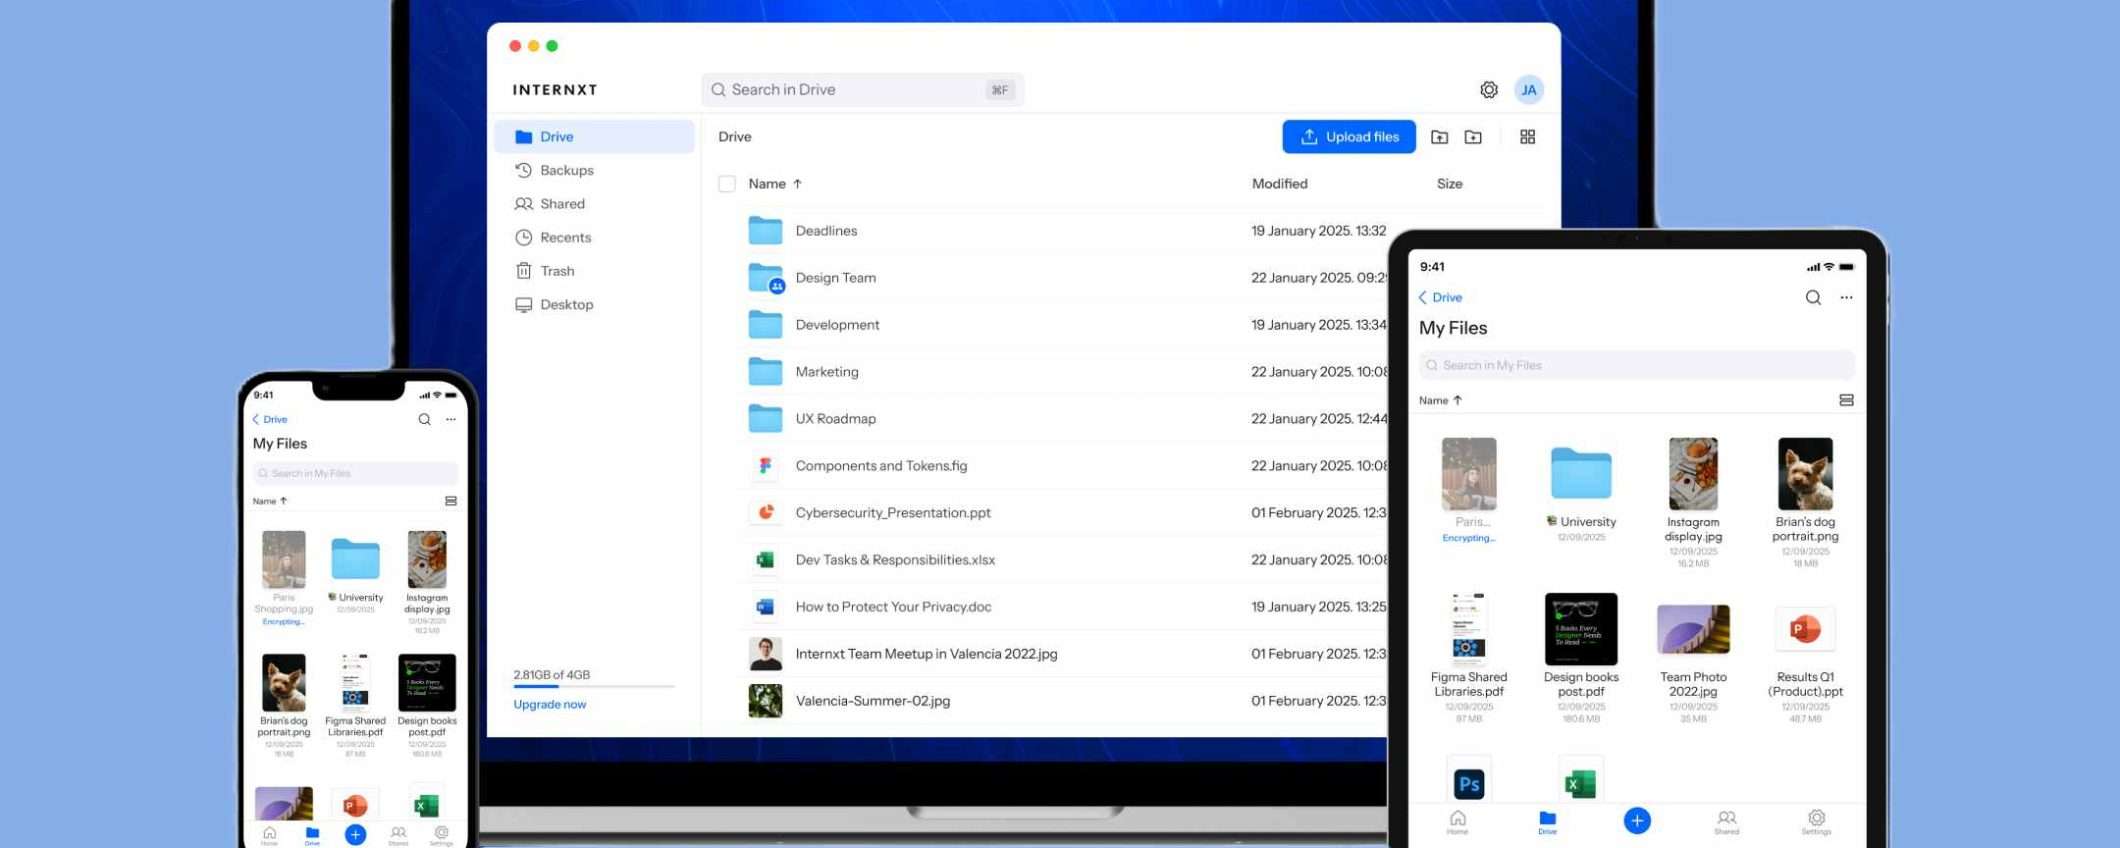Open Recents in the sidebar
The image size is (2120, 848).
tap(565, 238)
